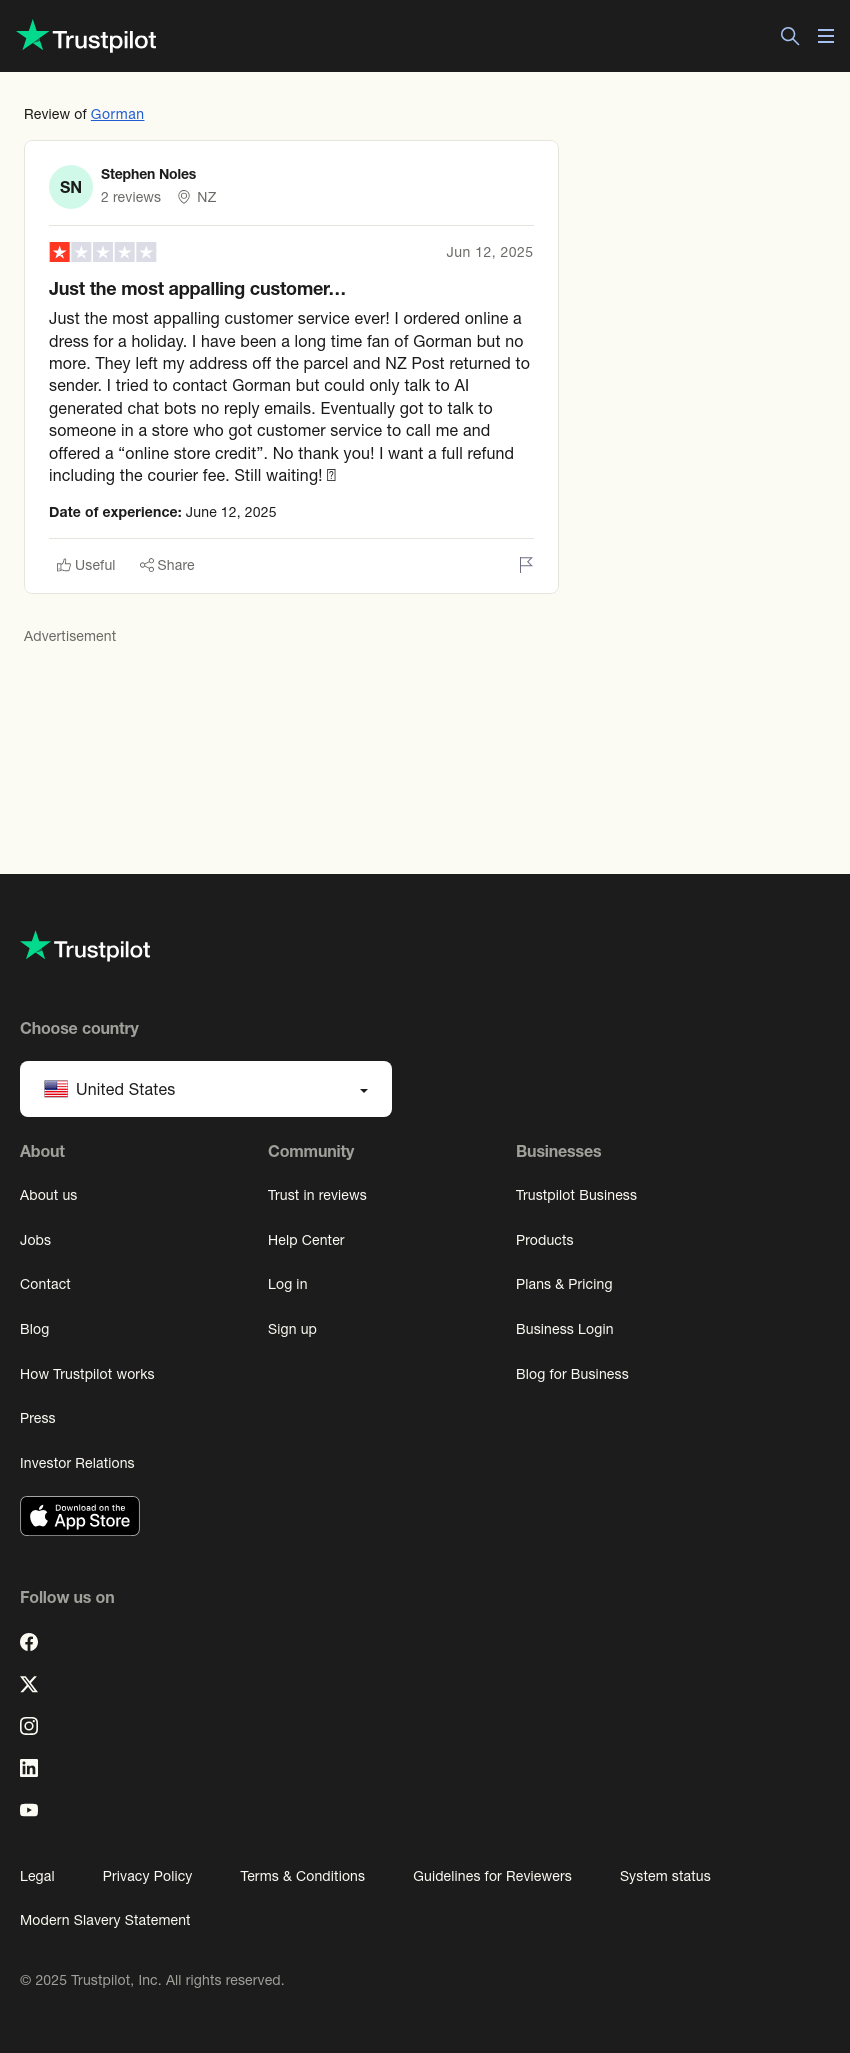Open Trustpilot Business link
Image resolution: width=850 pixels, height=2053 pixels.
[576, 1195]
